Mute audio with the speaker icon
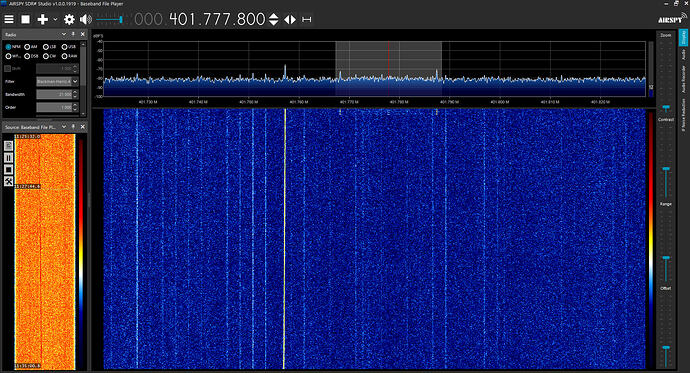The image size is (690, 373). click(x=86, y=19)
